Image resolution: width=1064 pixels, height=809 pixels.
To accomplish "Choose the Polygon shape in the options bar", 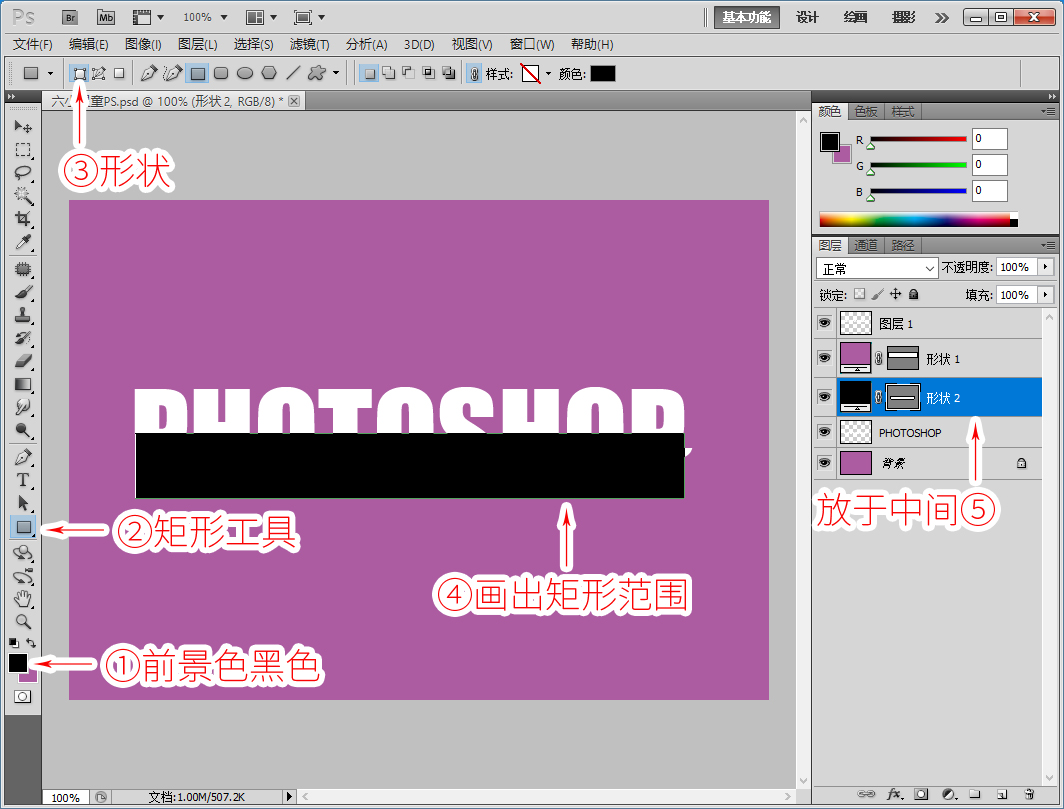I will (x=269, y=73).
